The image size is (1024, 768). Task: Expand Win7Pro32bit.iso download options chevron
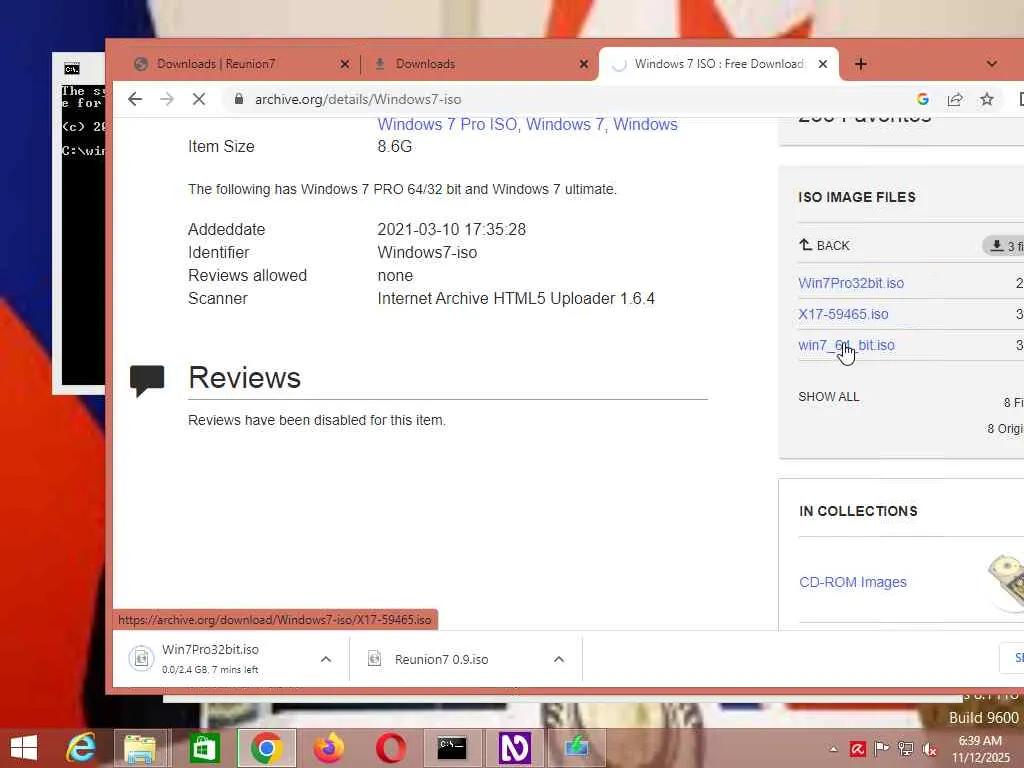coord(326,659)
